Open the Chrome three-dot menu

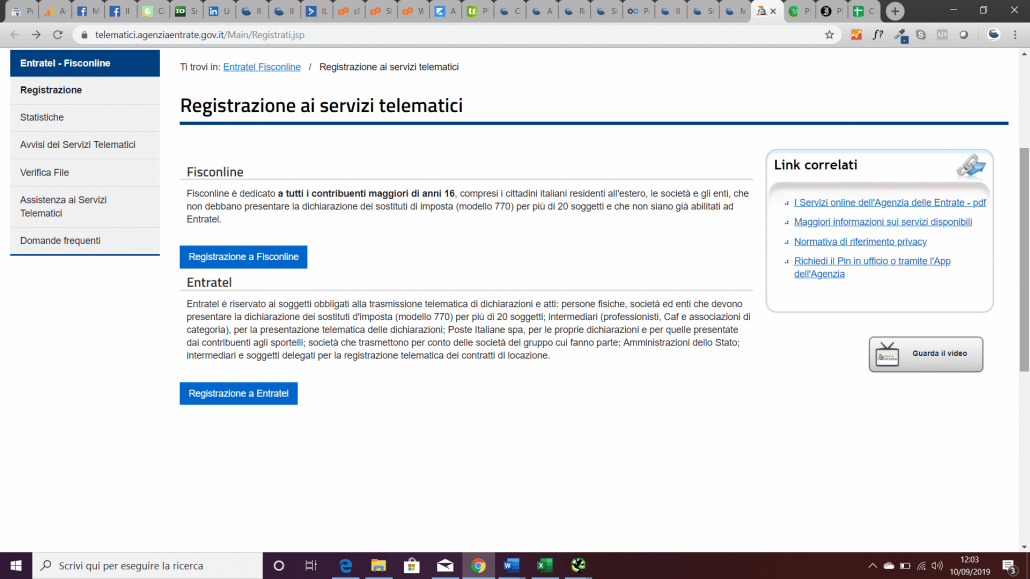[1015, 35]
